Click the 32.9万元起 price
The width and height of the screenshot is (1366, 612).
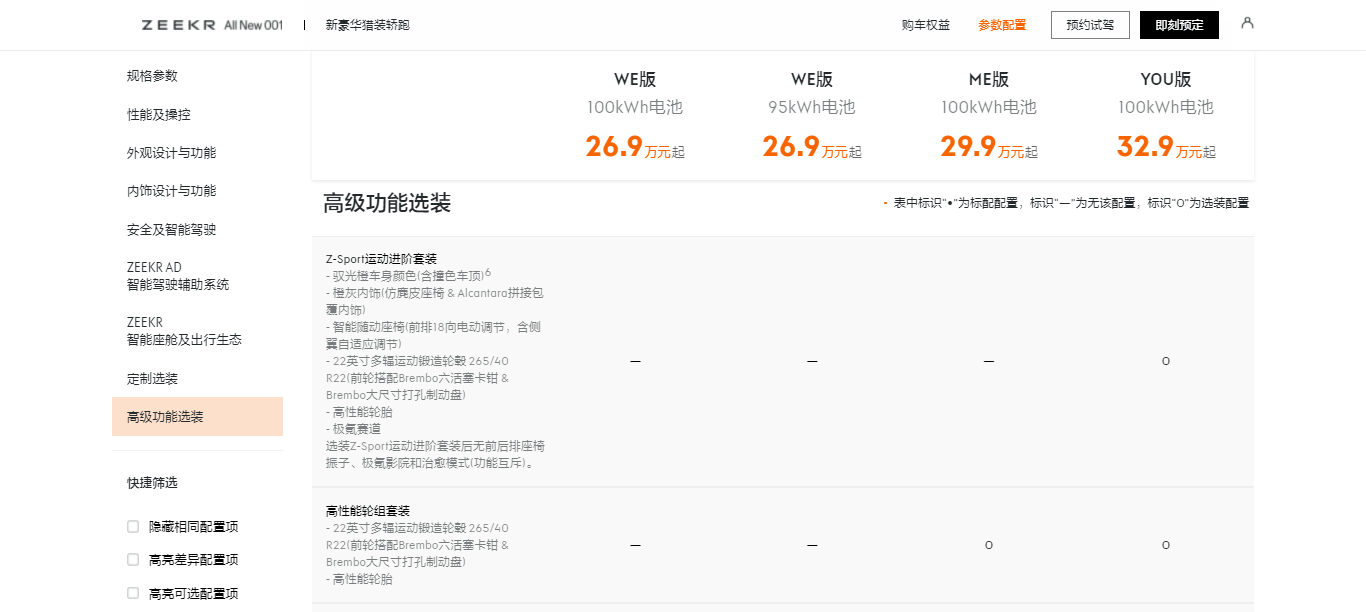[x=1166, y=147]
